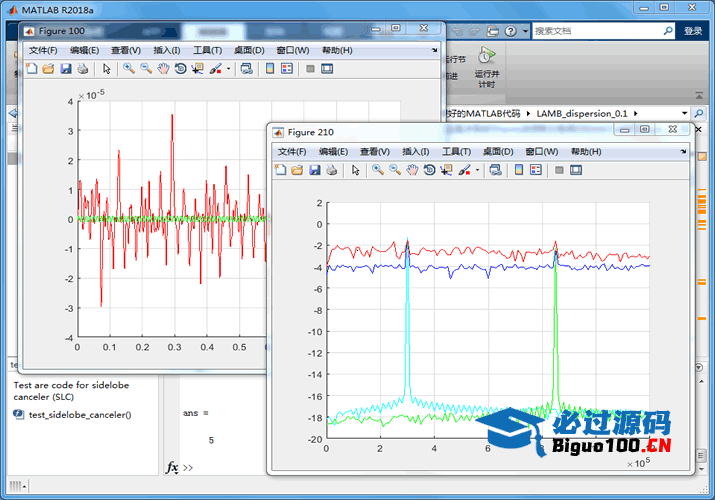Open brush color dropdown arrow in Figure 210
715x500 pixels.
(x=477, y=170)
